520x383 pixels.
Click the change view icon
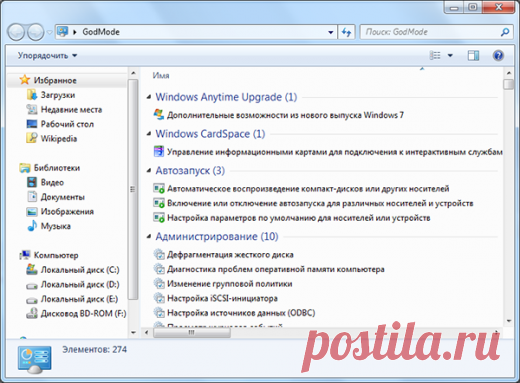coord(435,55)
